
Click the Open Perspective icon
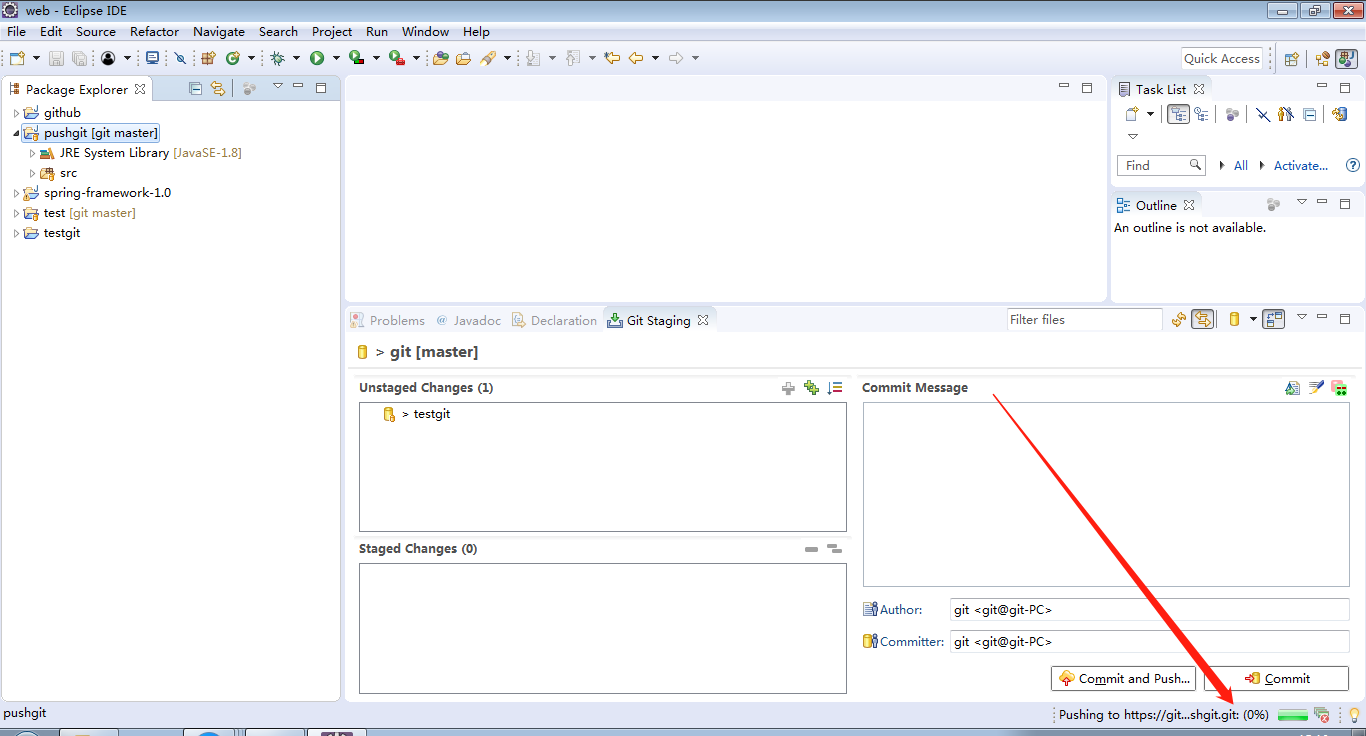coord(1291,58)
